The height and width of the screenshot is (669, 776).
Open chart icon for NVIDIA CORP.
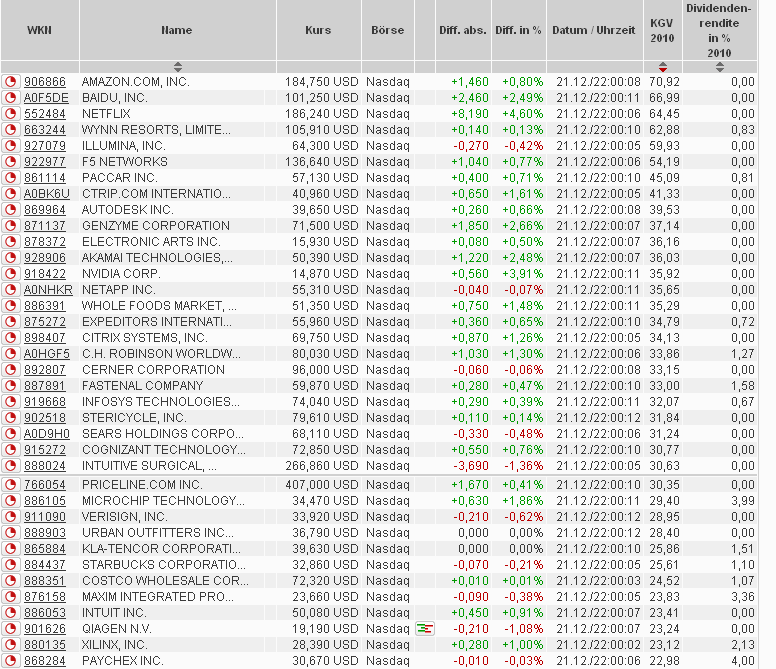click(x=10, y=274)
